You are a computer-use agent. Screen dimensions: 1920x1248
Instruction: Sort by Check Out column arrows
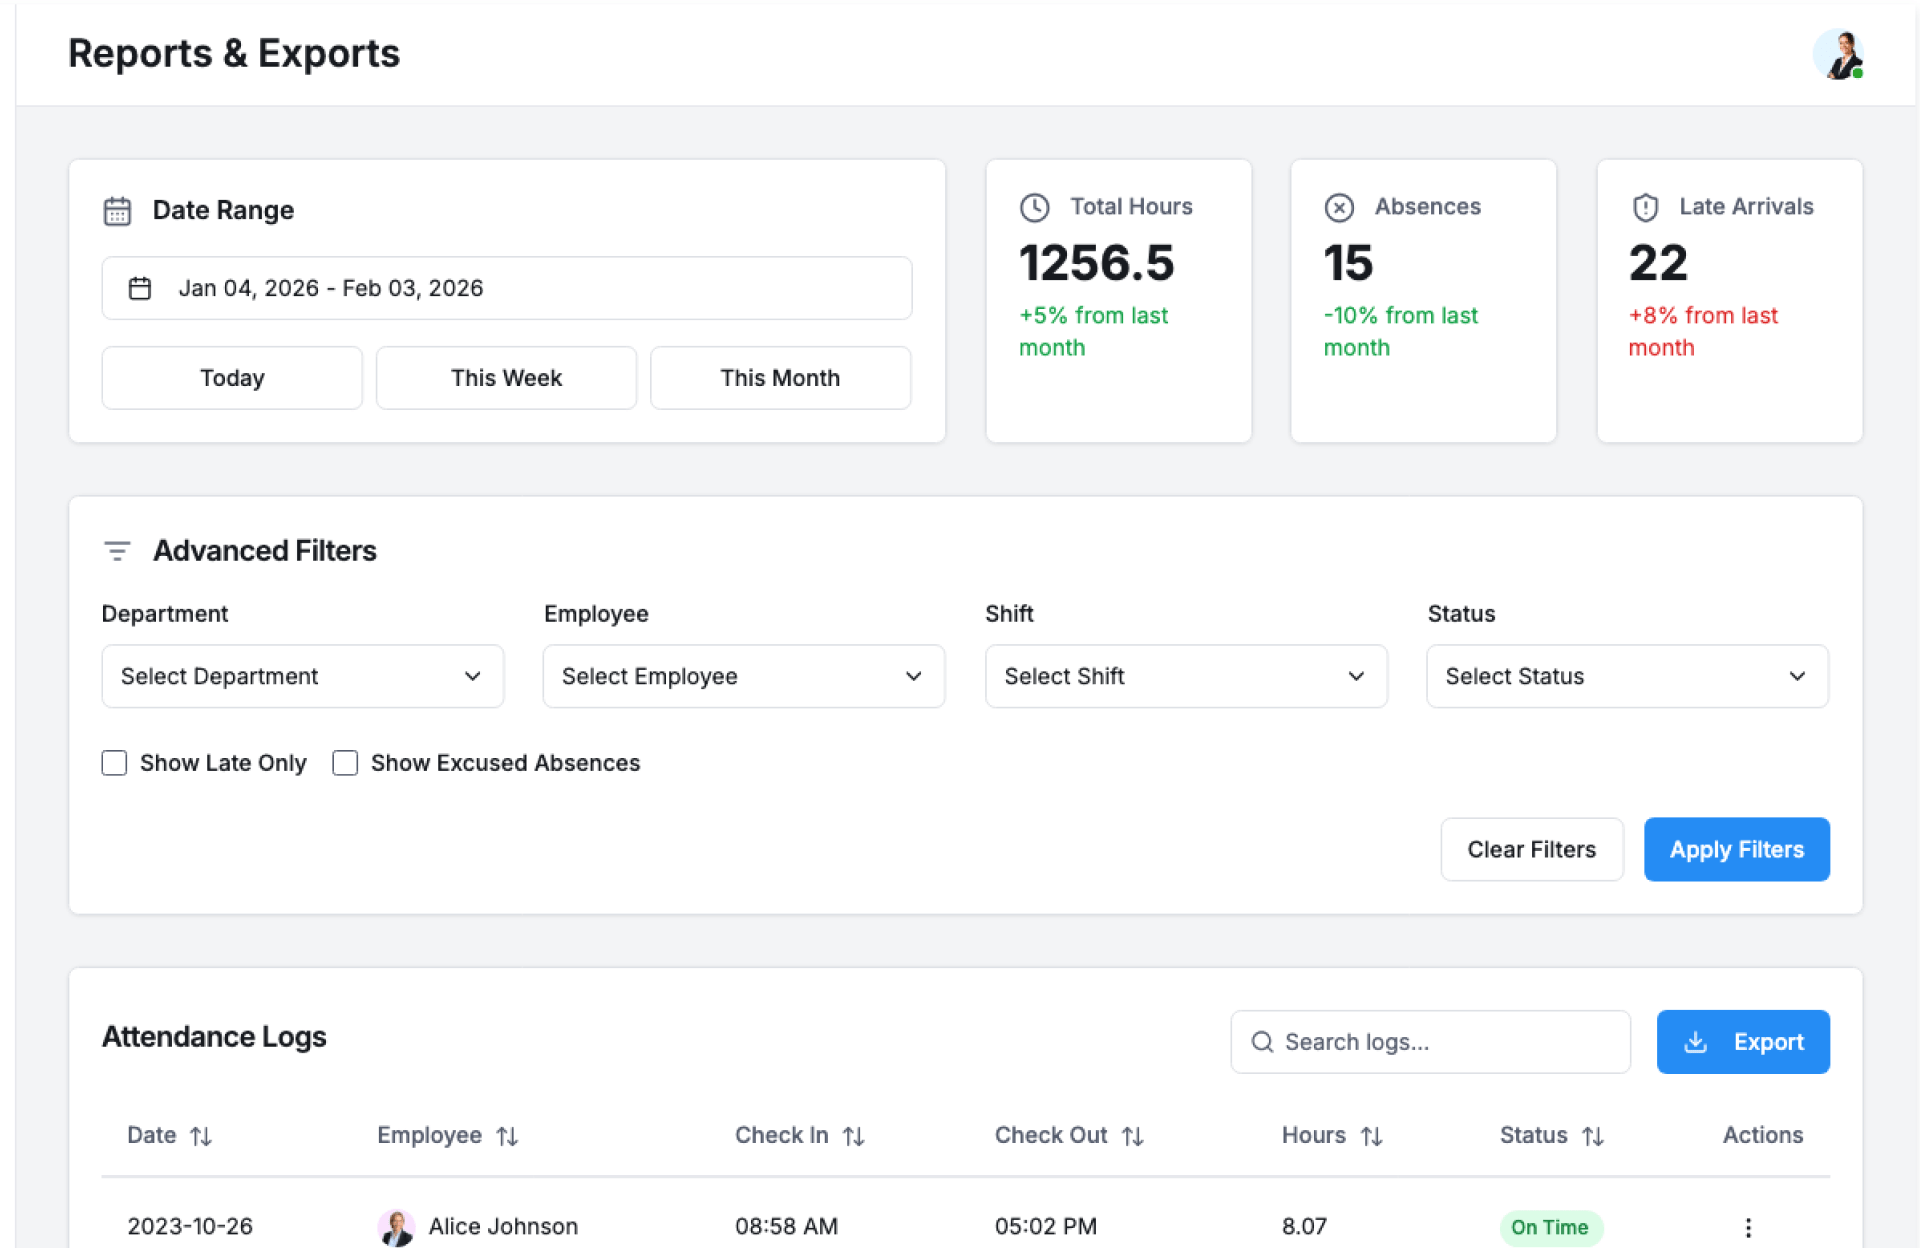pos(1132,1136)
